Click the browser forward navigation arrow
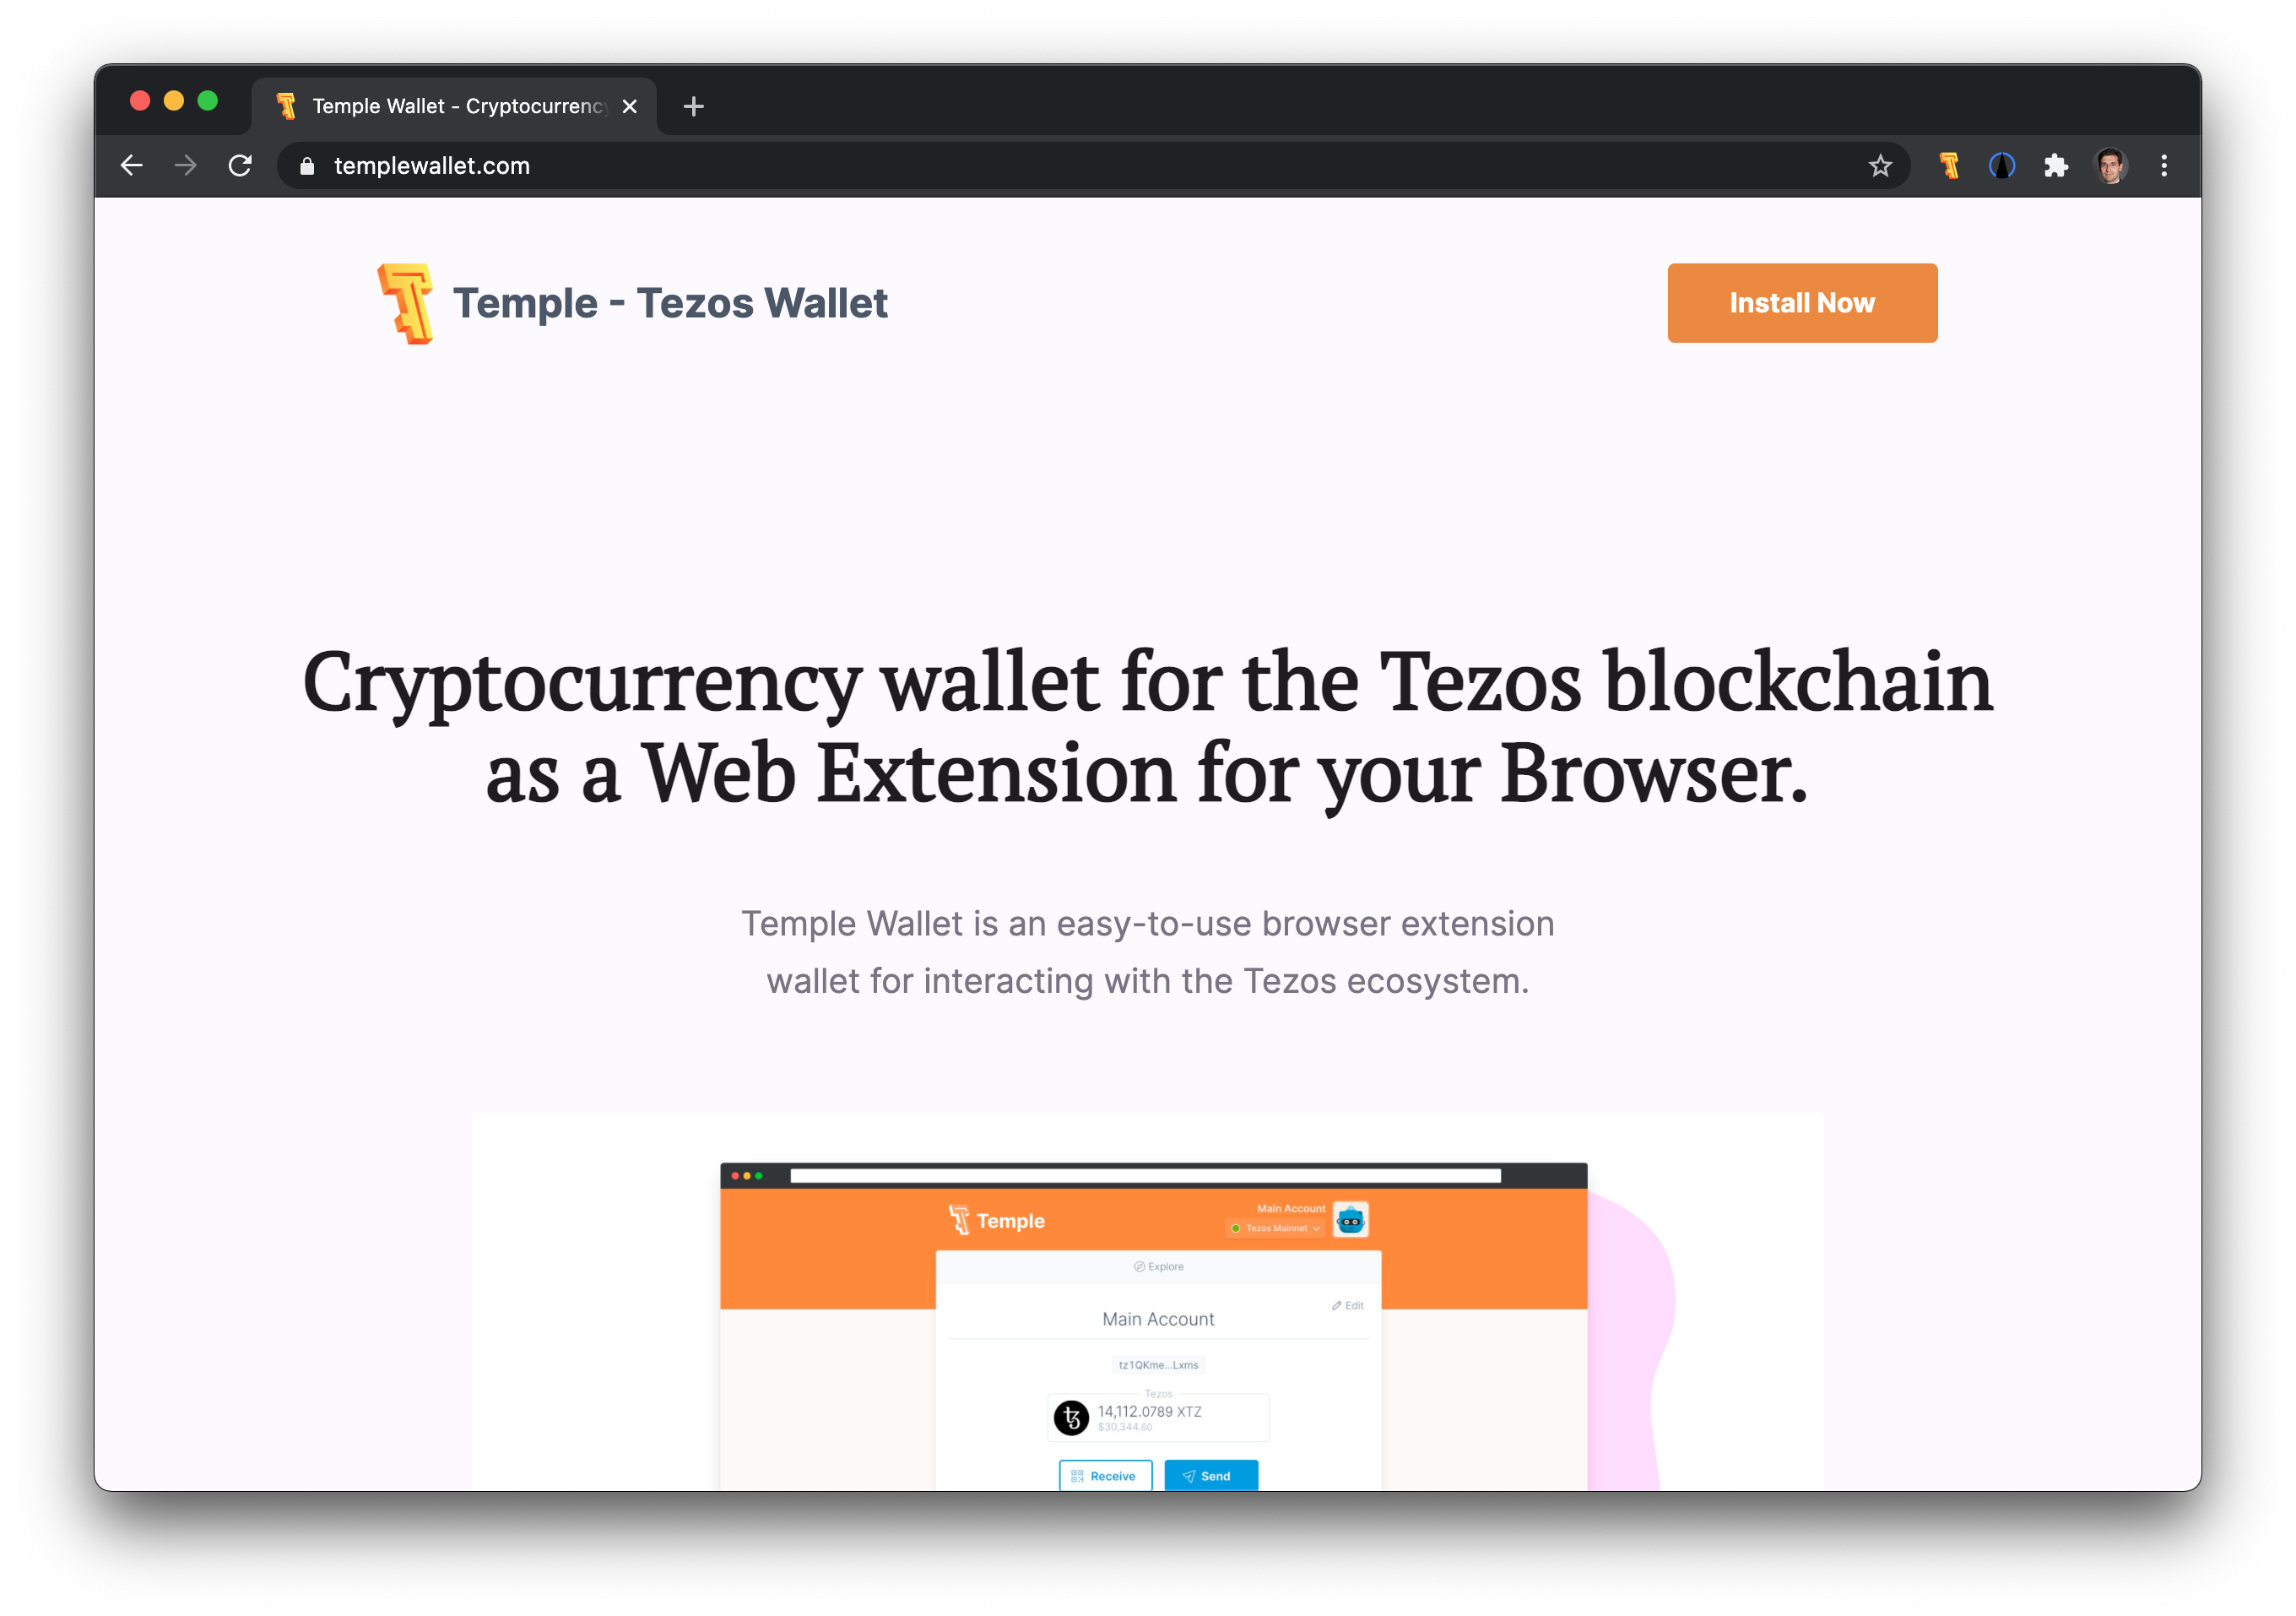The height and width of the screenshot is (1616, 2296). coord(189,166)
